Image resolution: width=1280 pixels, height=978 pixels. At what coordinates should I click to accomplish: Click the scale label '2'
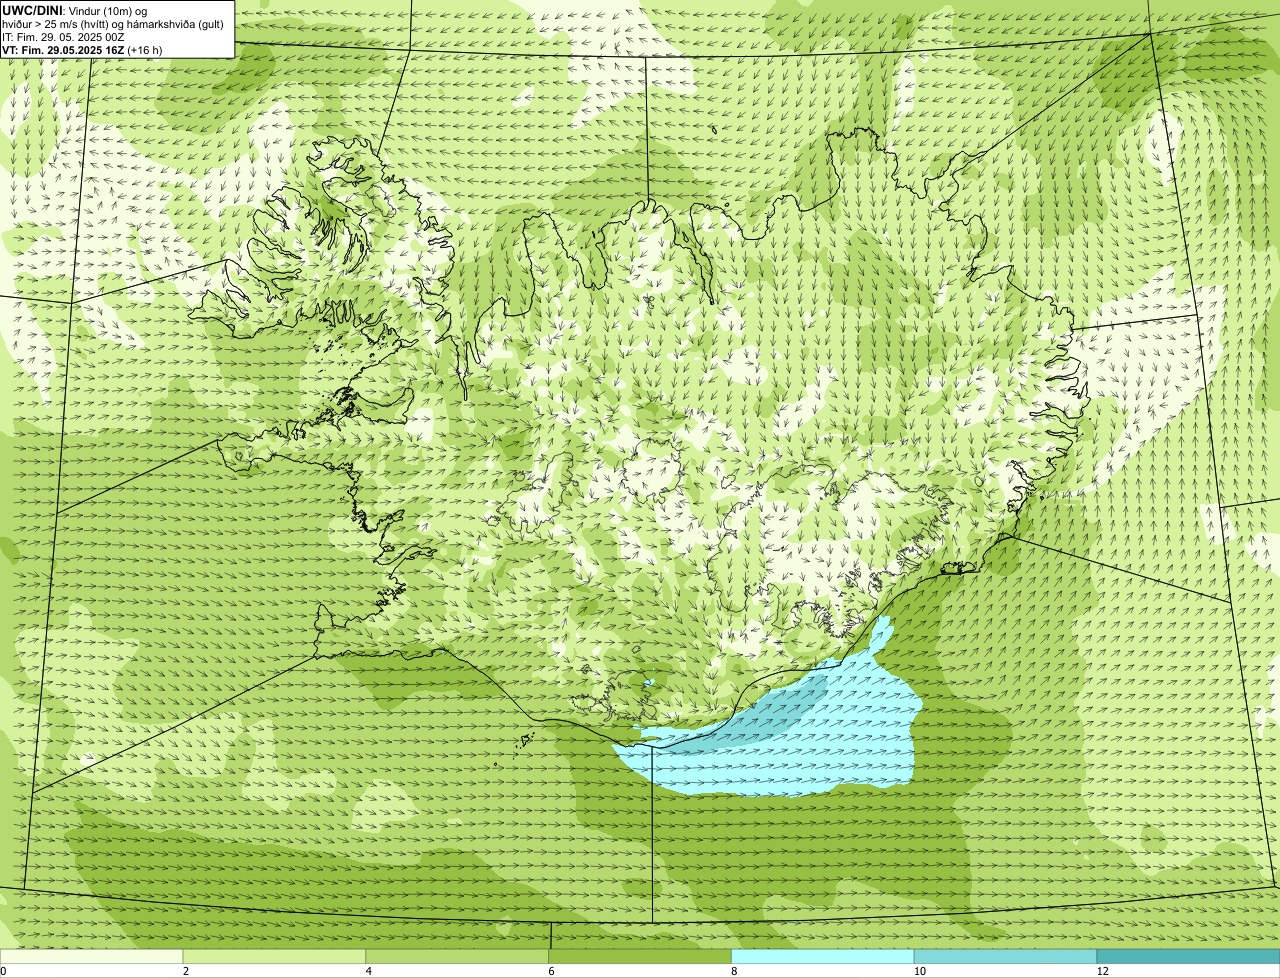(x=186, y=971)
